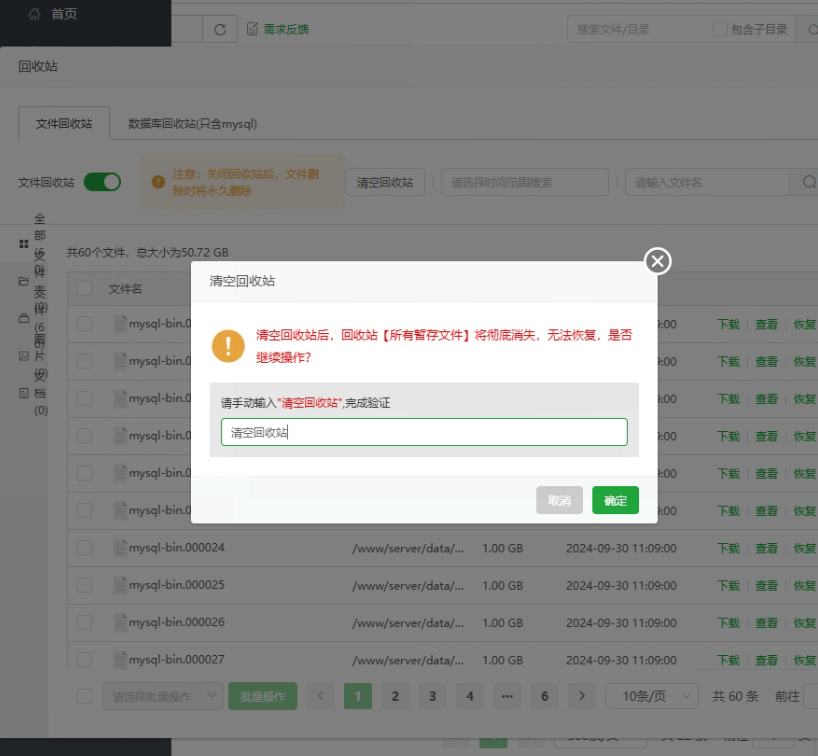Select the 文件回收站 tab
This screenshot has height=756, width=818.
click(x=64, y=124)
